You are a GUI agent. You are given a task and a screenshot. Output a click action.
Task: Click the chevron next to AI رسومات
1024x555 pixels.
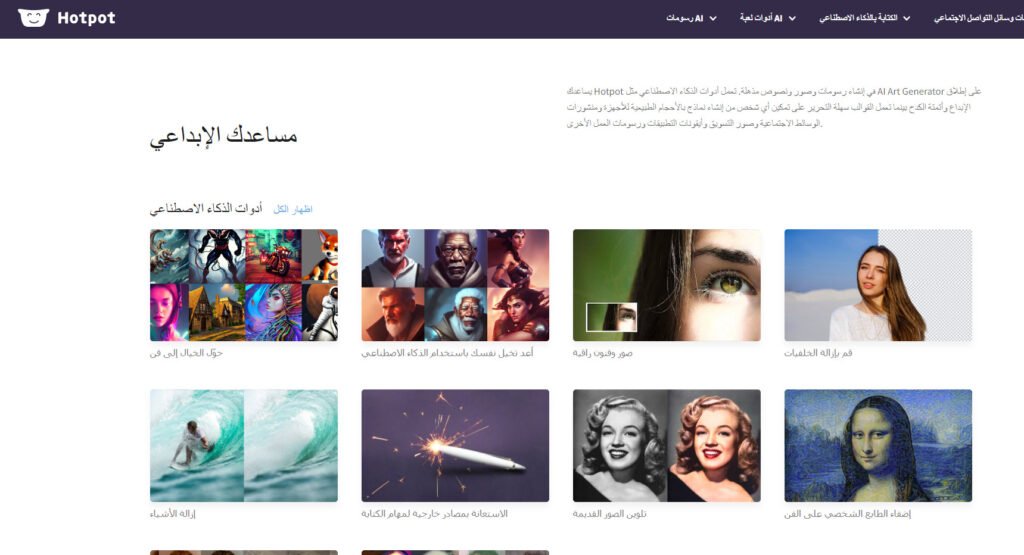click(713, 18)
